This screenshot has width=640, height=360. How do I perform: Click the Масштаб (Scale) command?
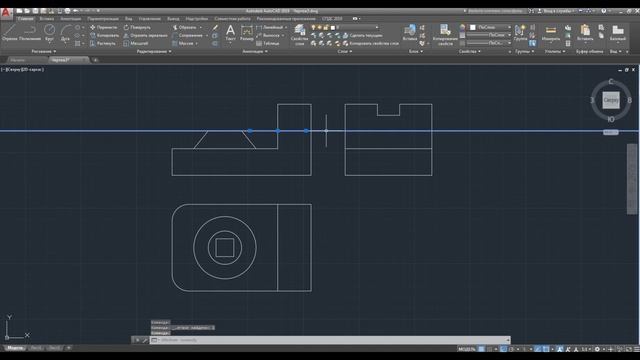coord(136,43)
